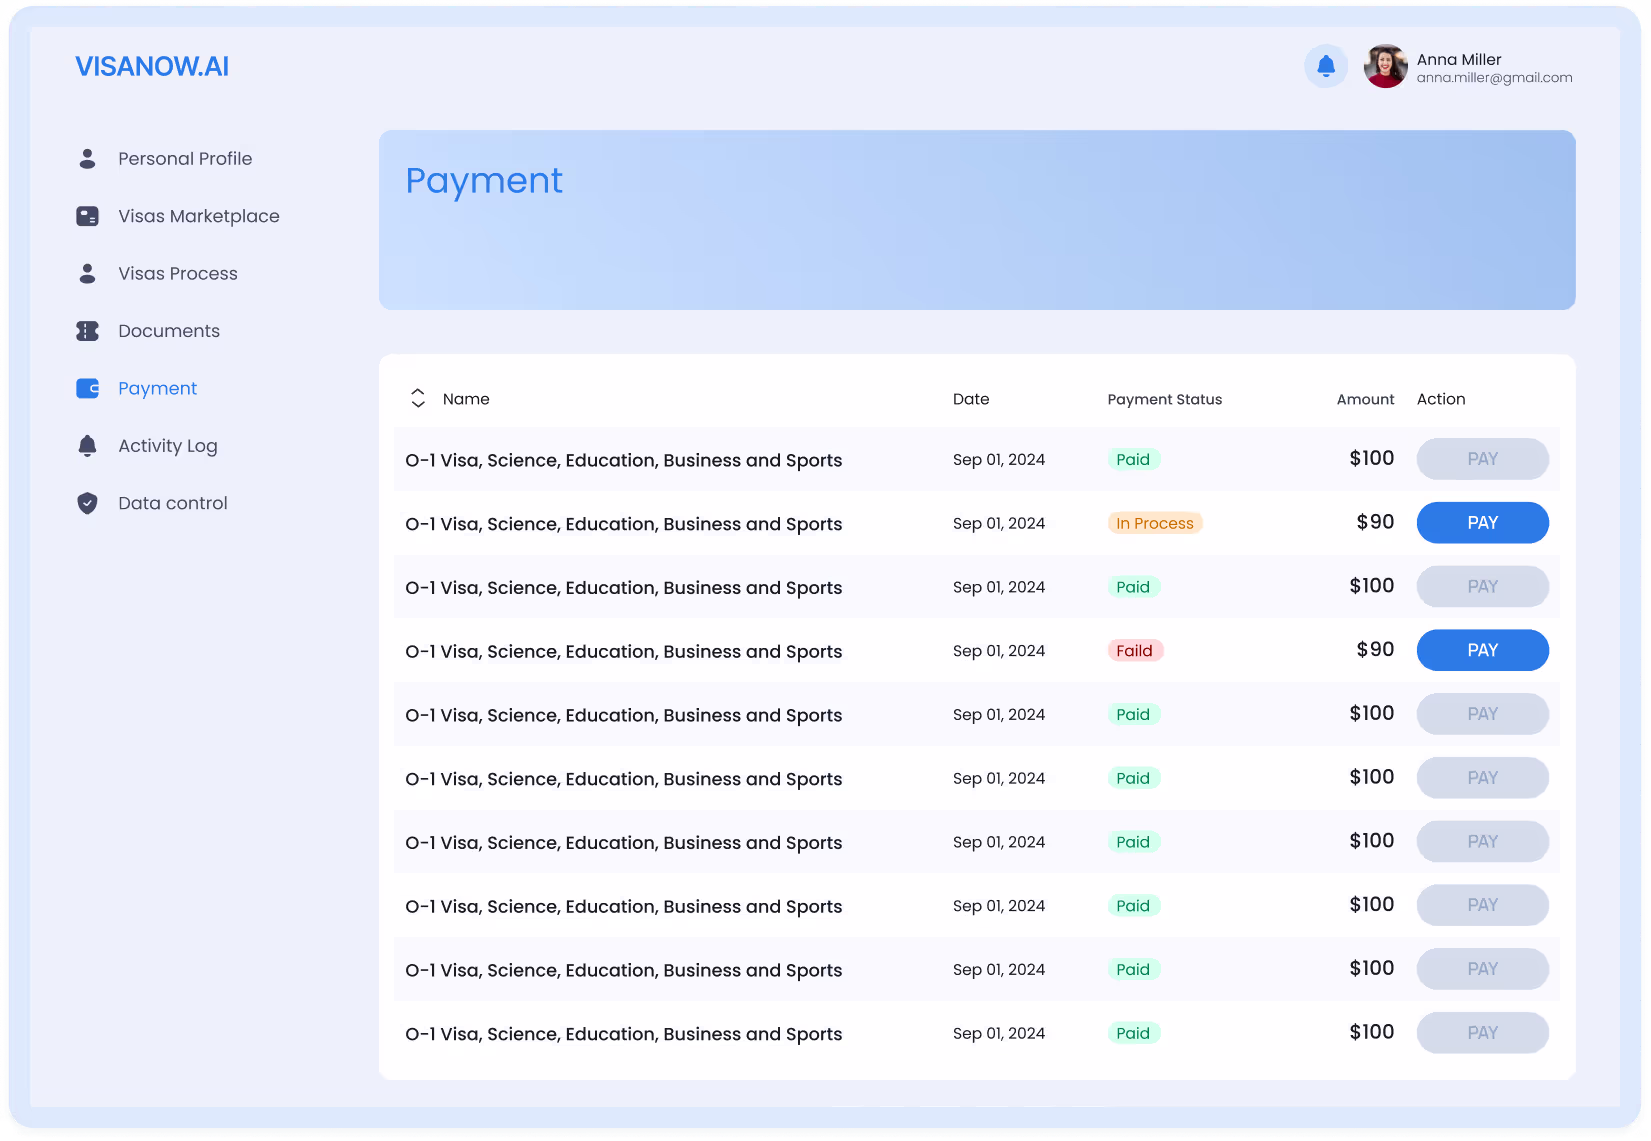This screenshot has height=1141, width=1651.
Task: Click the Data control shield icon
Action: point(87,503)
